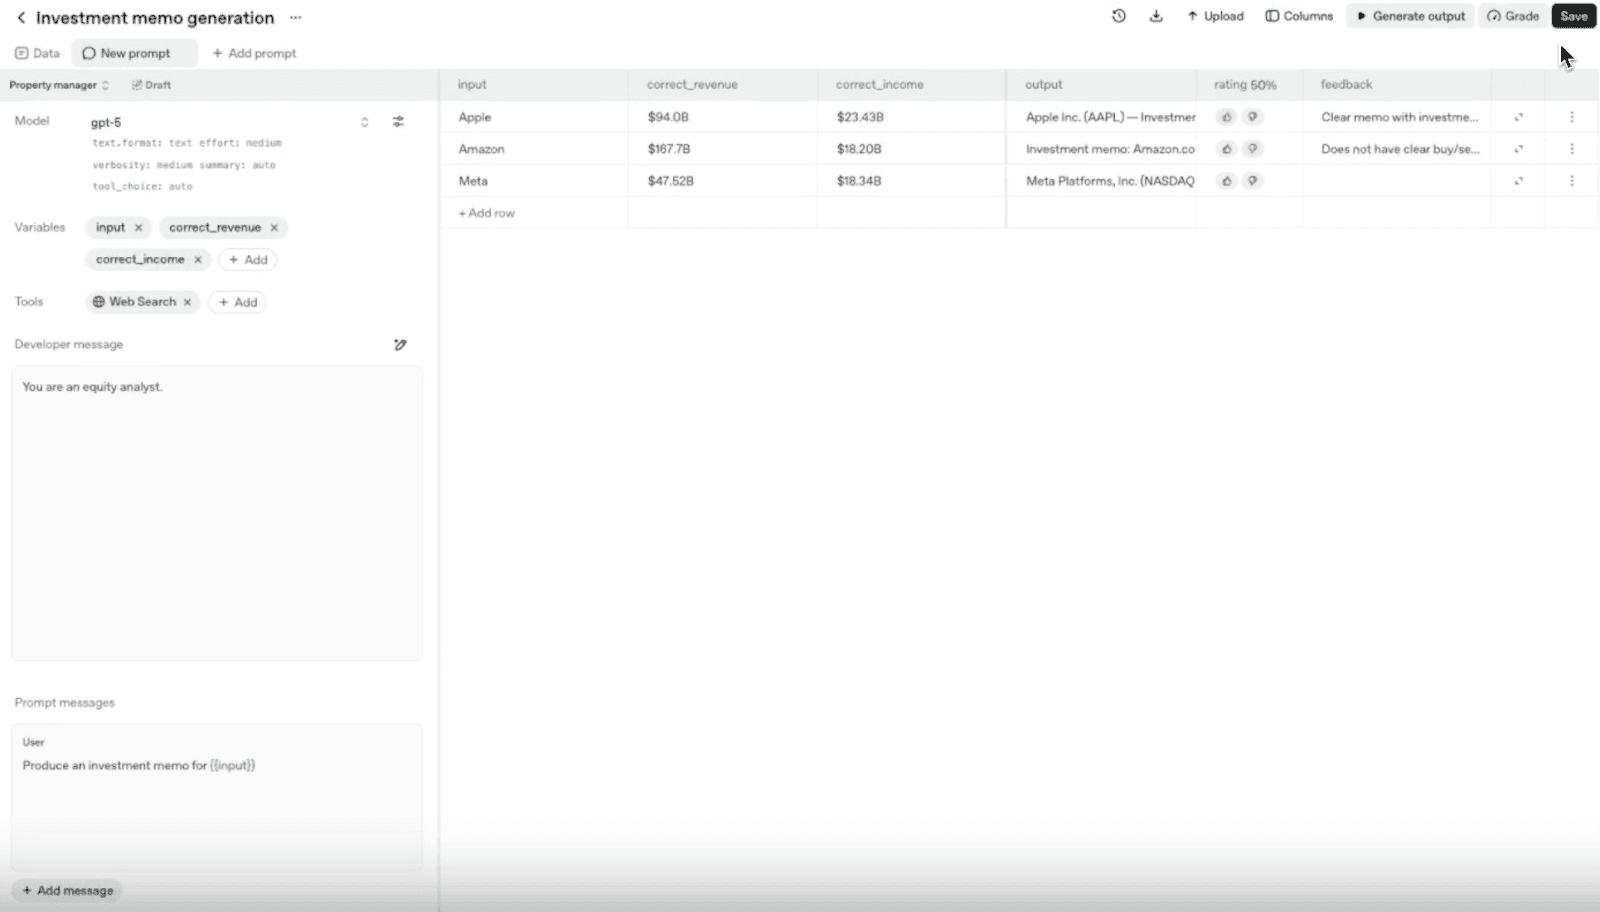1600x912 pixels.
Task: Click into the Developer message text area
Action: pyautogui.click(x=217, y=513)
